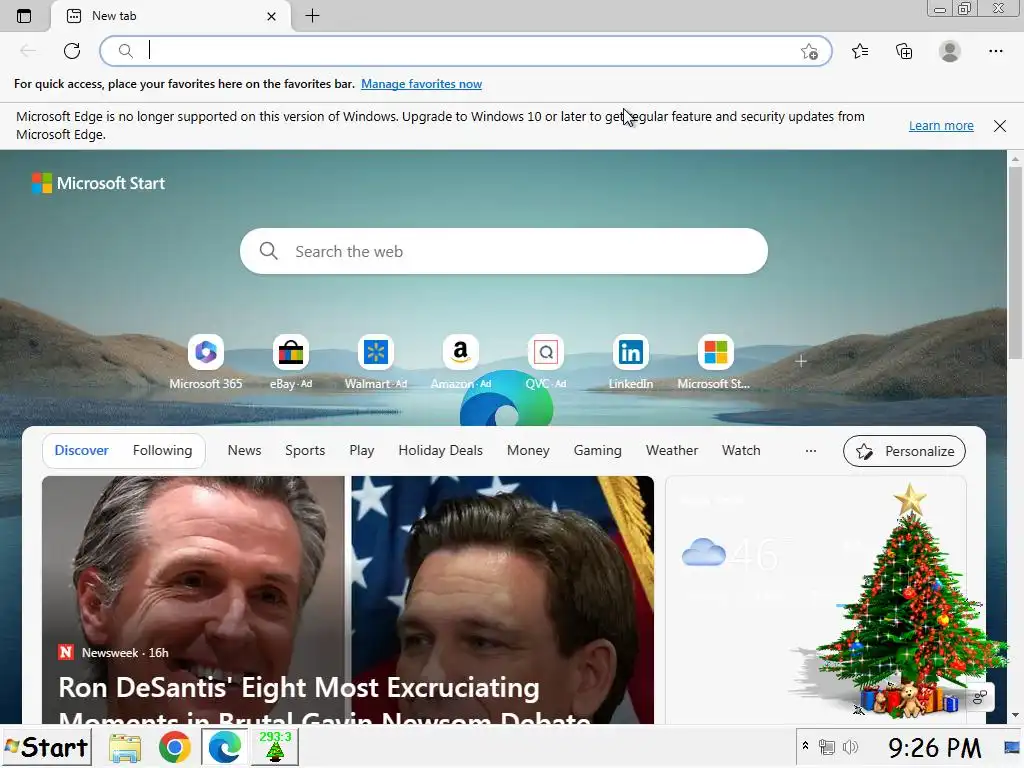
Task: Open Microsoft Store quick link
Action: click(x=715, y=362)
